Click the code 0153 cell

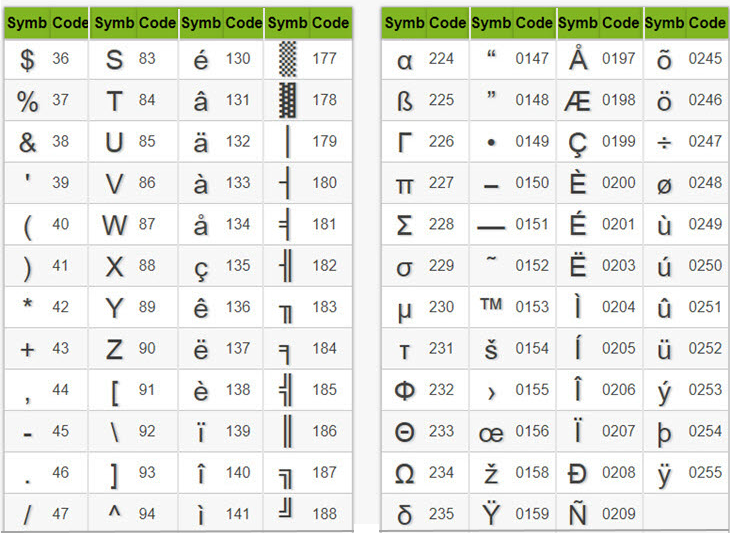pos(532,307)
